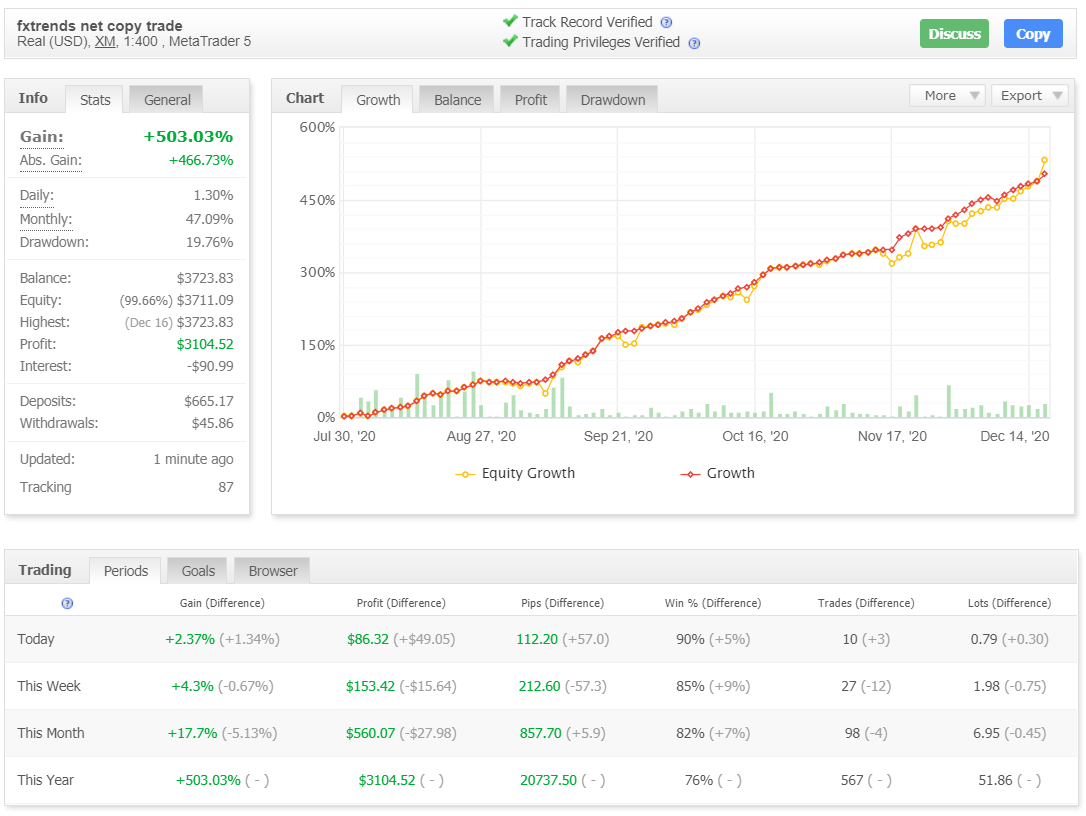Viewport: 1086px width, 816px height.
Task: Open the General info tab
Action: point(167,100)
